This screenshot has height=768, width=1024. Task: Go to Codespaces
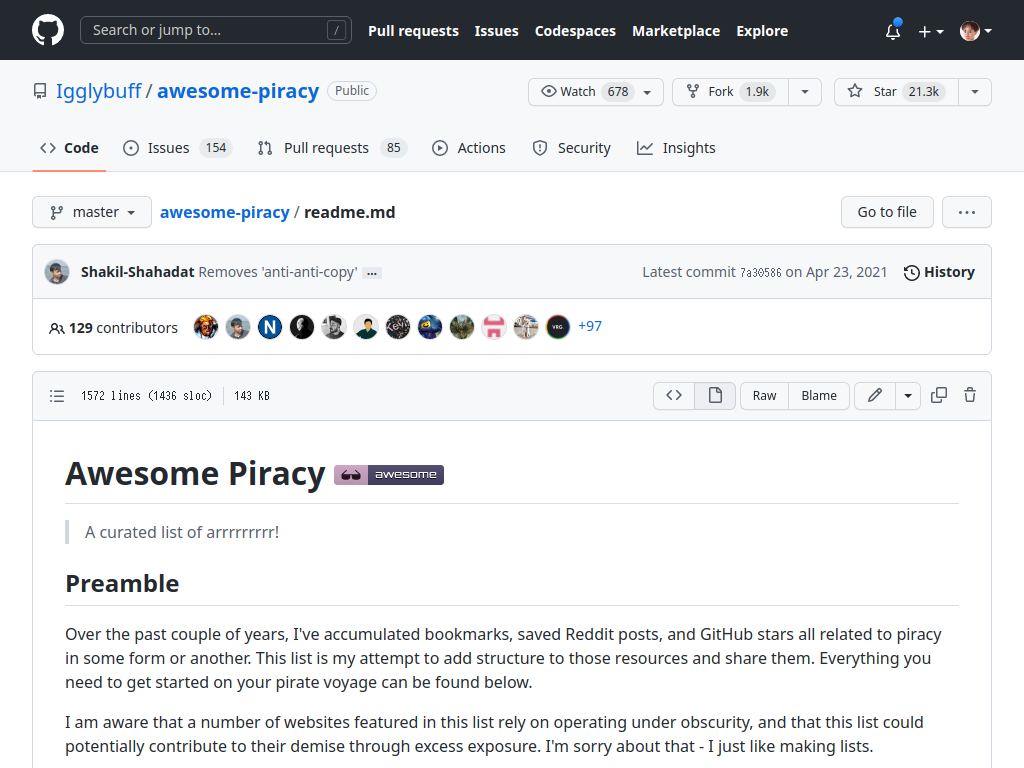point(575,31)
